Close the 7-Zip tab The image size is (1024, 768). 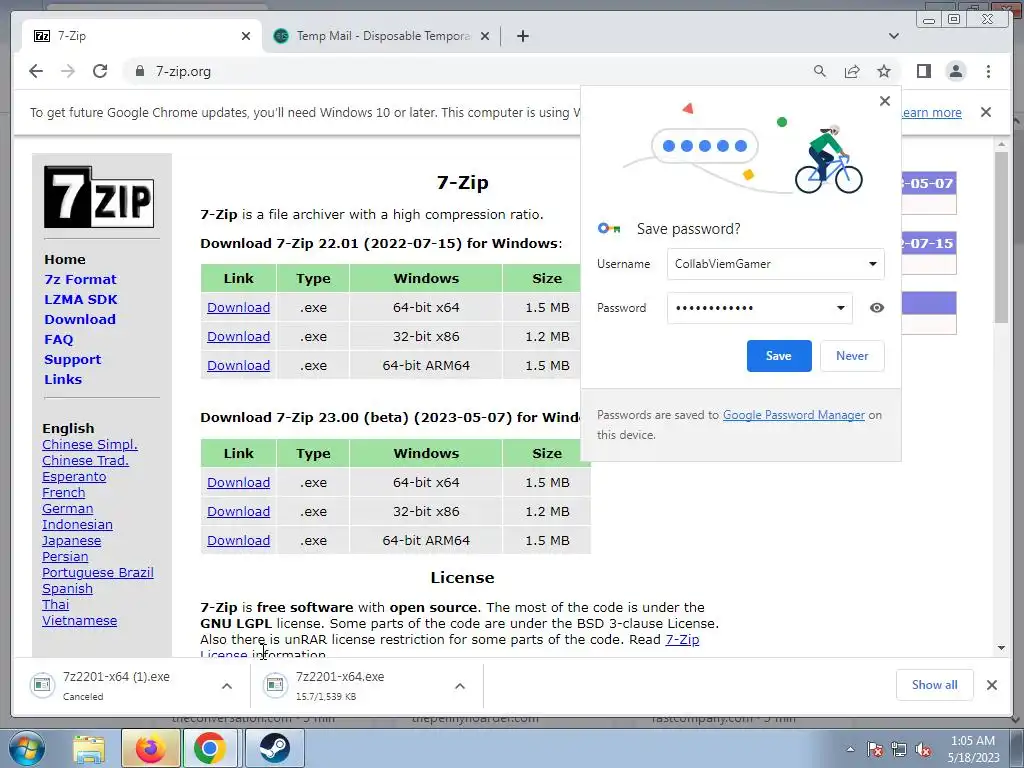tap(246, 36)
